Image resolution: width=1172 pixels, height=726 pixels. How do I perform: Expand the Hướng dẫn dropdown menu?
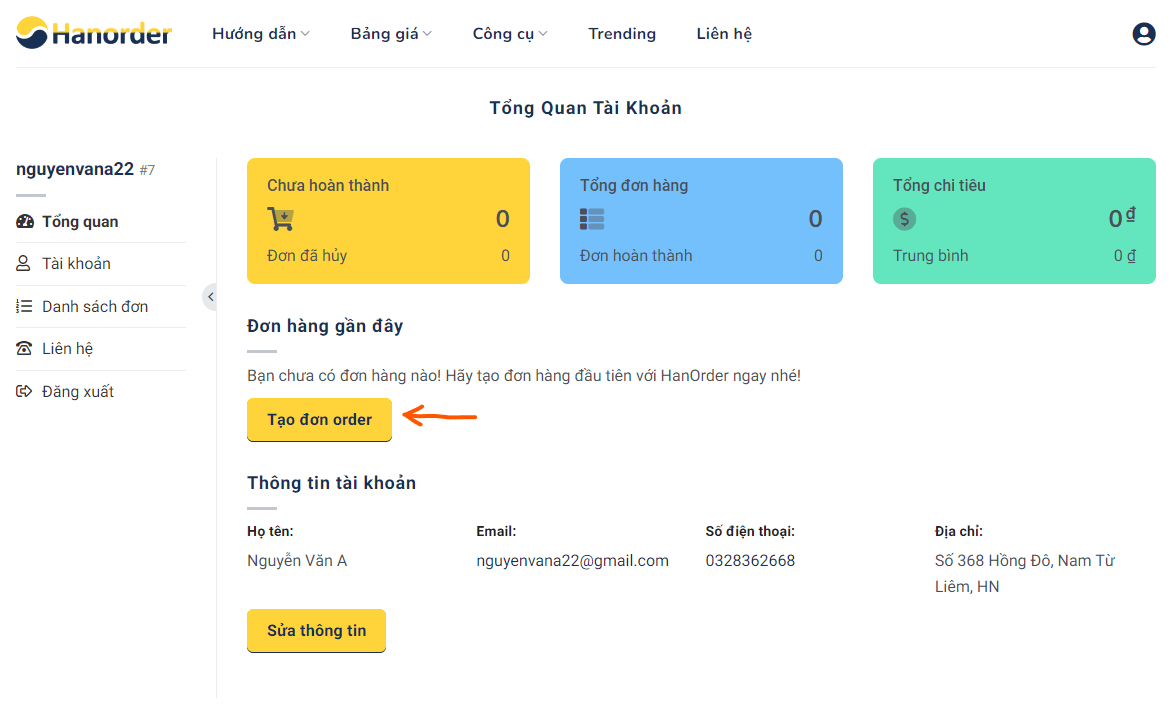tap(260, 34)
